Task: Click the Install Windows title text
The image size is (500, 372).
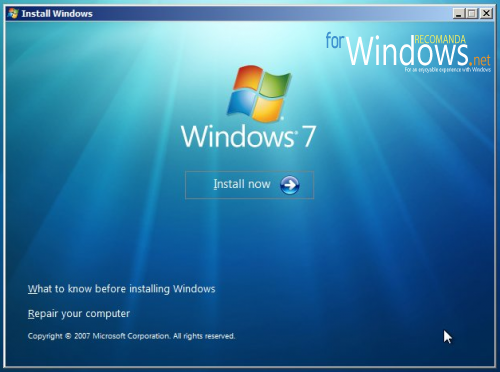Action: click(x=57, y=14)
